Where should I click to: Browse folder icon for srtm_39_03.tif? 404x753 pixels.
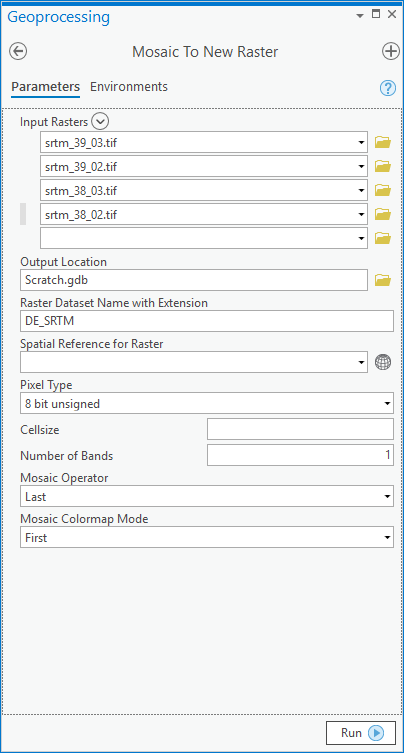click(383, 142)
